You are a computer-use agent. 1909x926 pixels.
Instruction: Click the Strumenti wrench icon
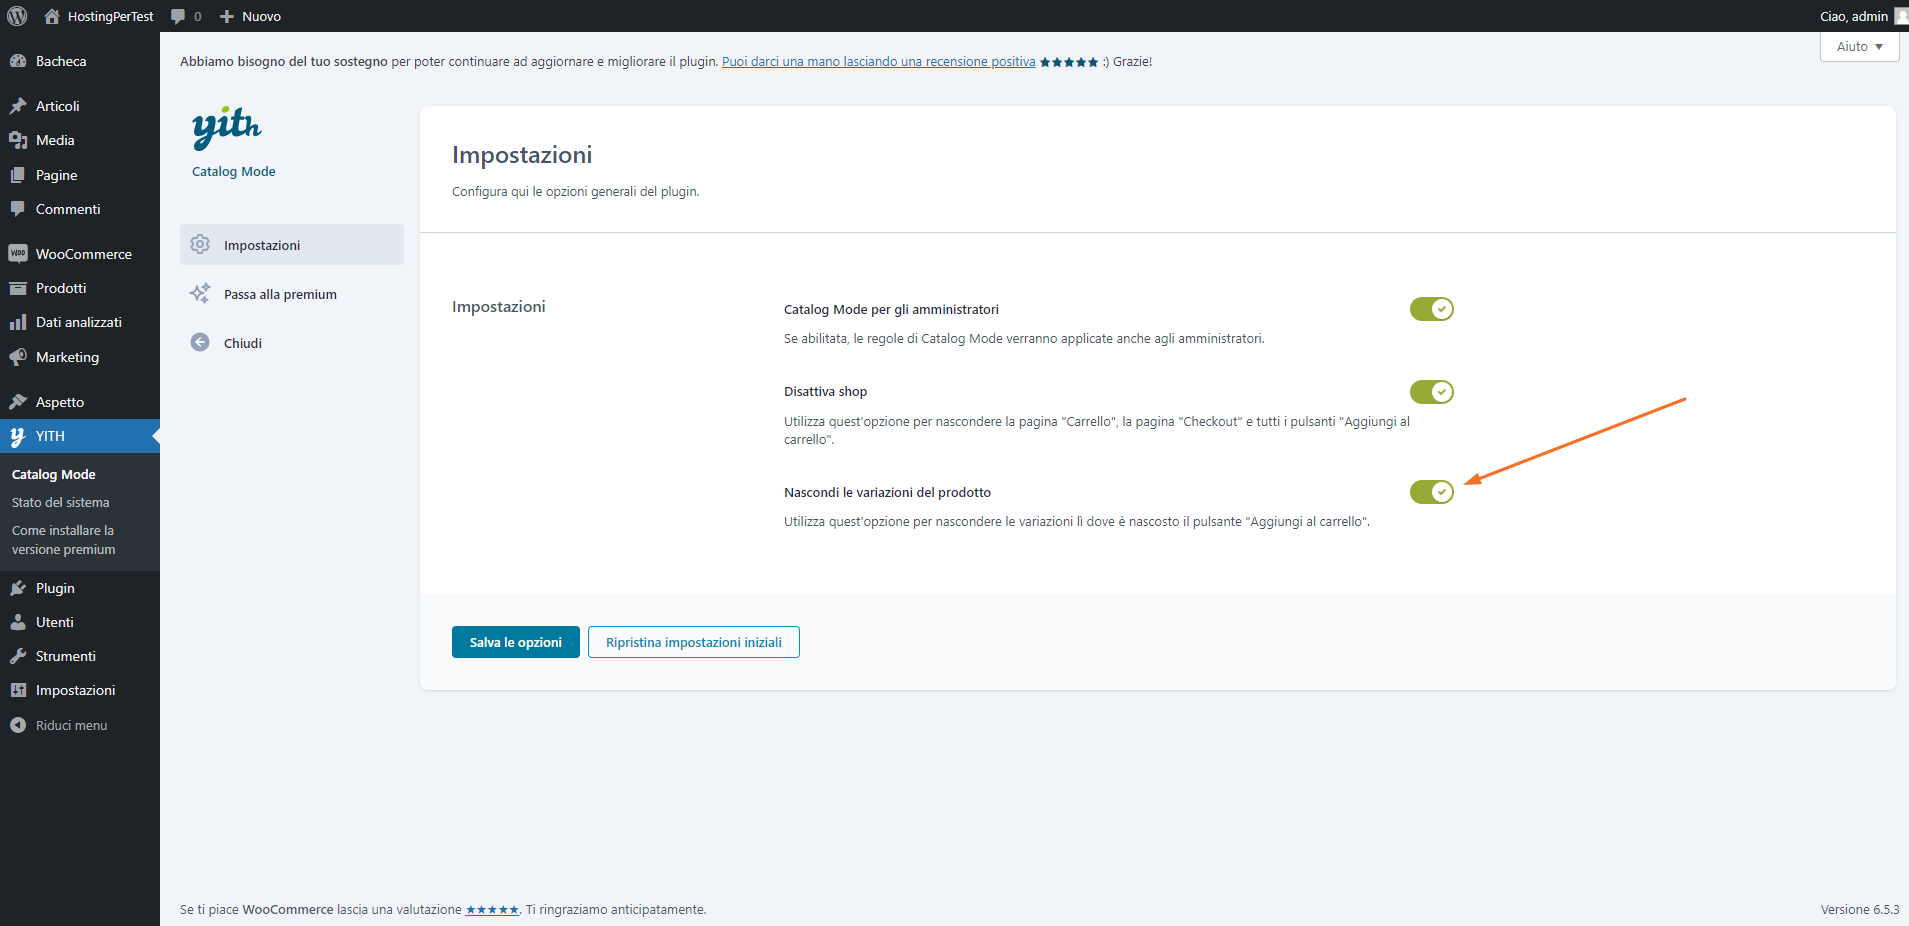[x=18, y=656]
